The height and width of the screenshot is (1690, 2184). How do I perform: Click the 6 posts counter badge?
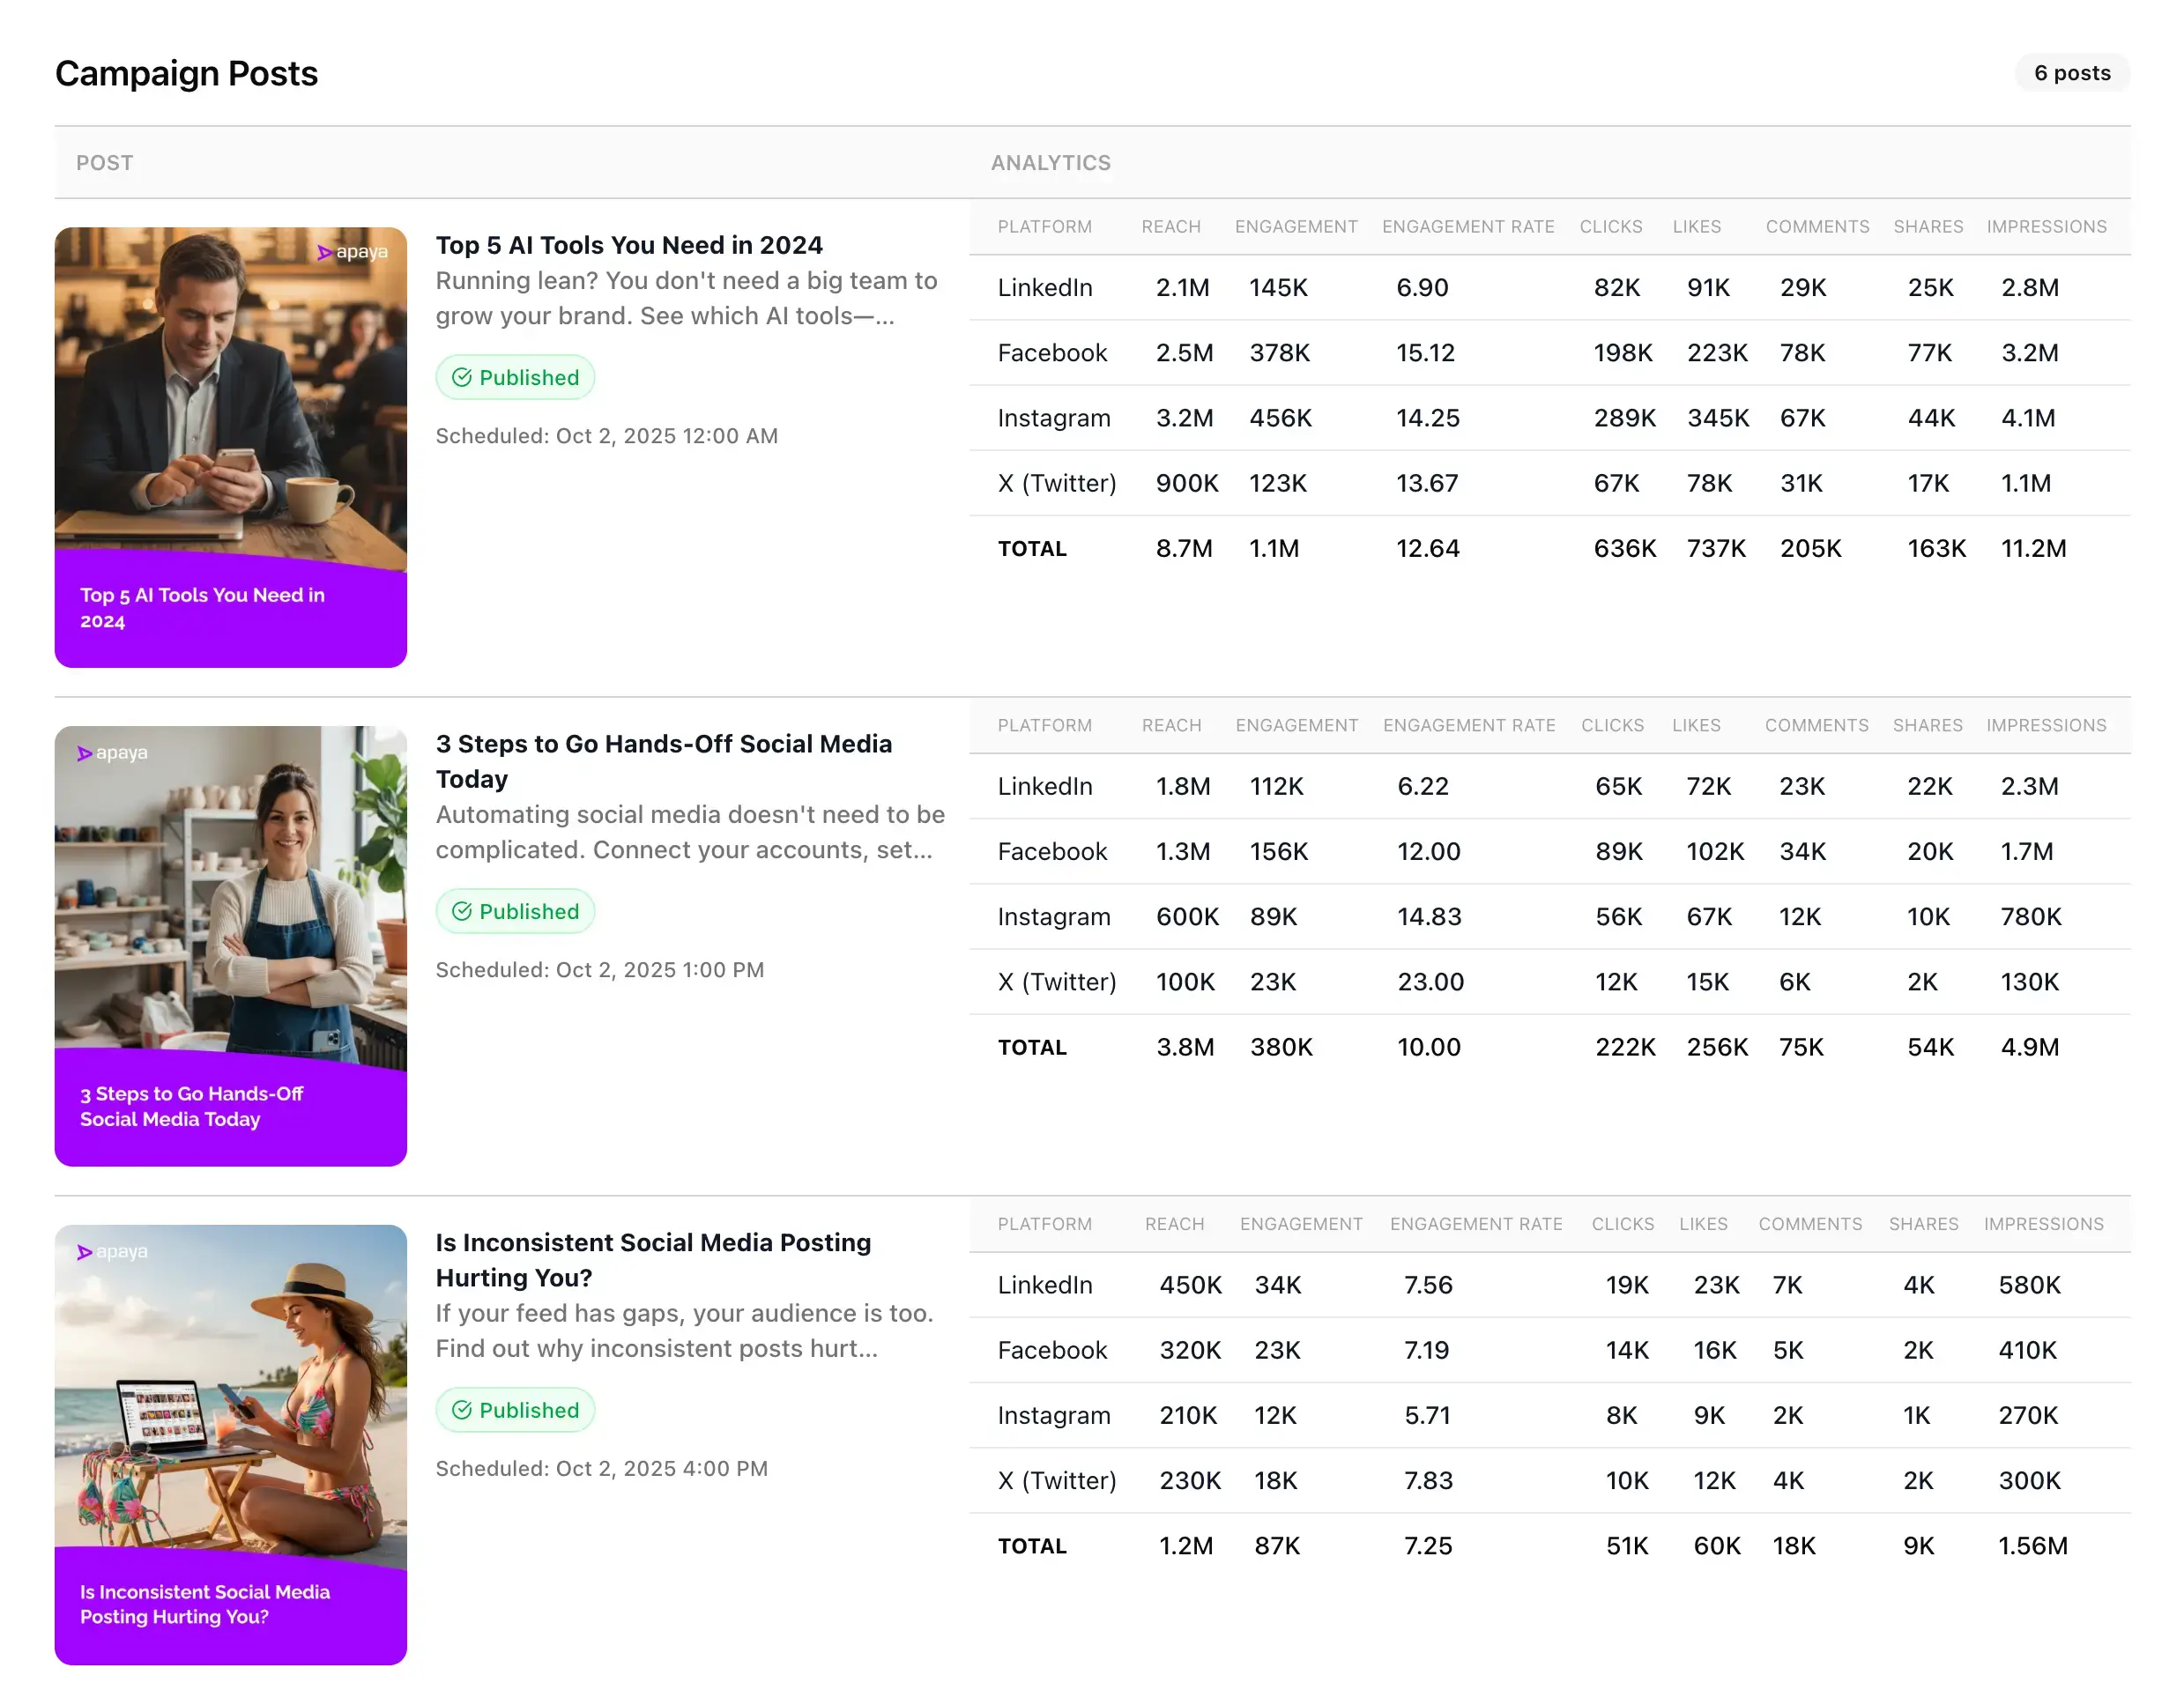(2072, 72)
